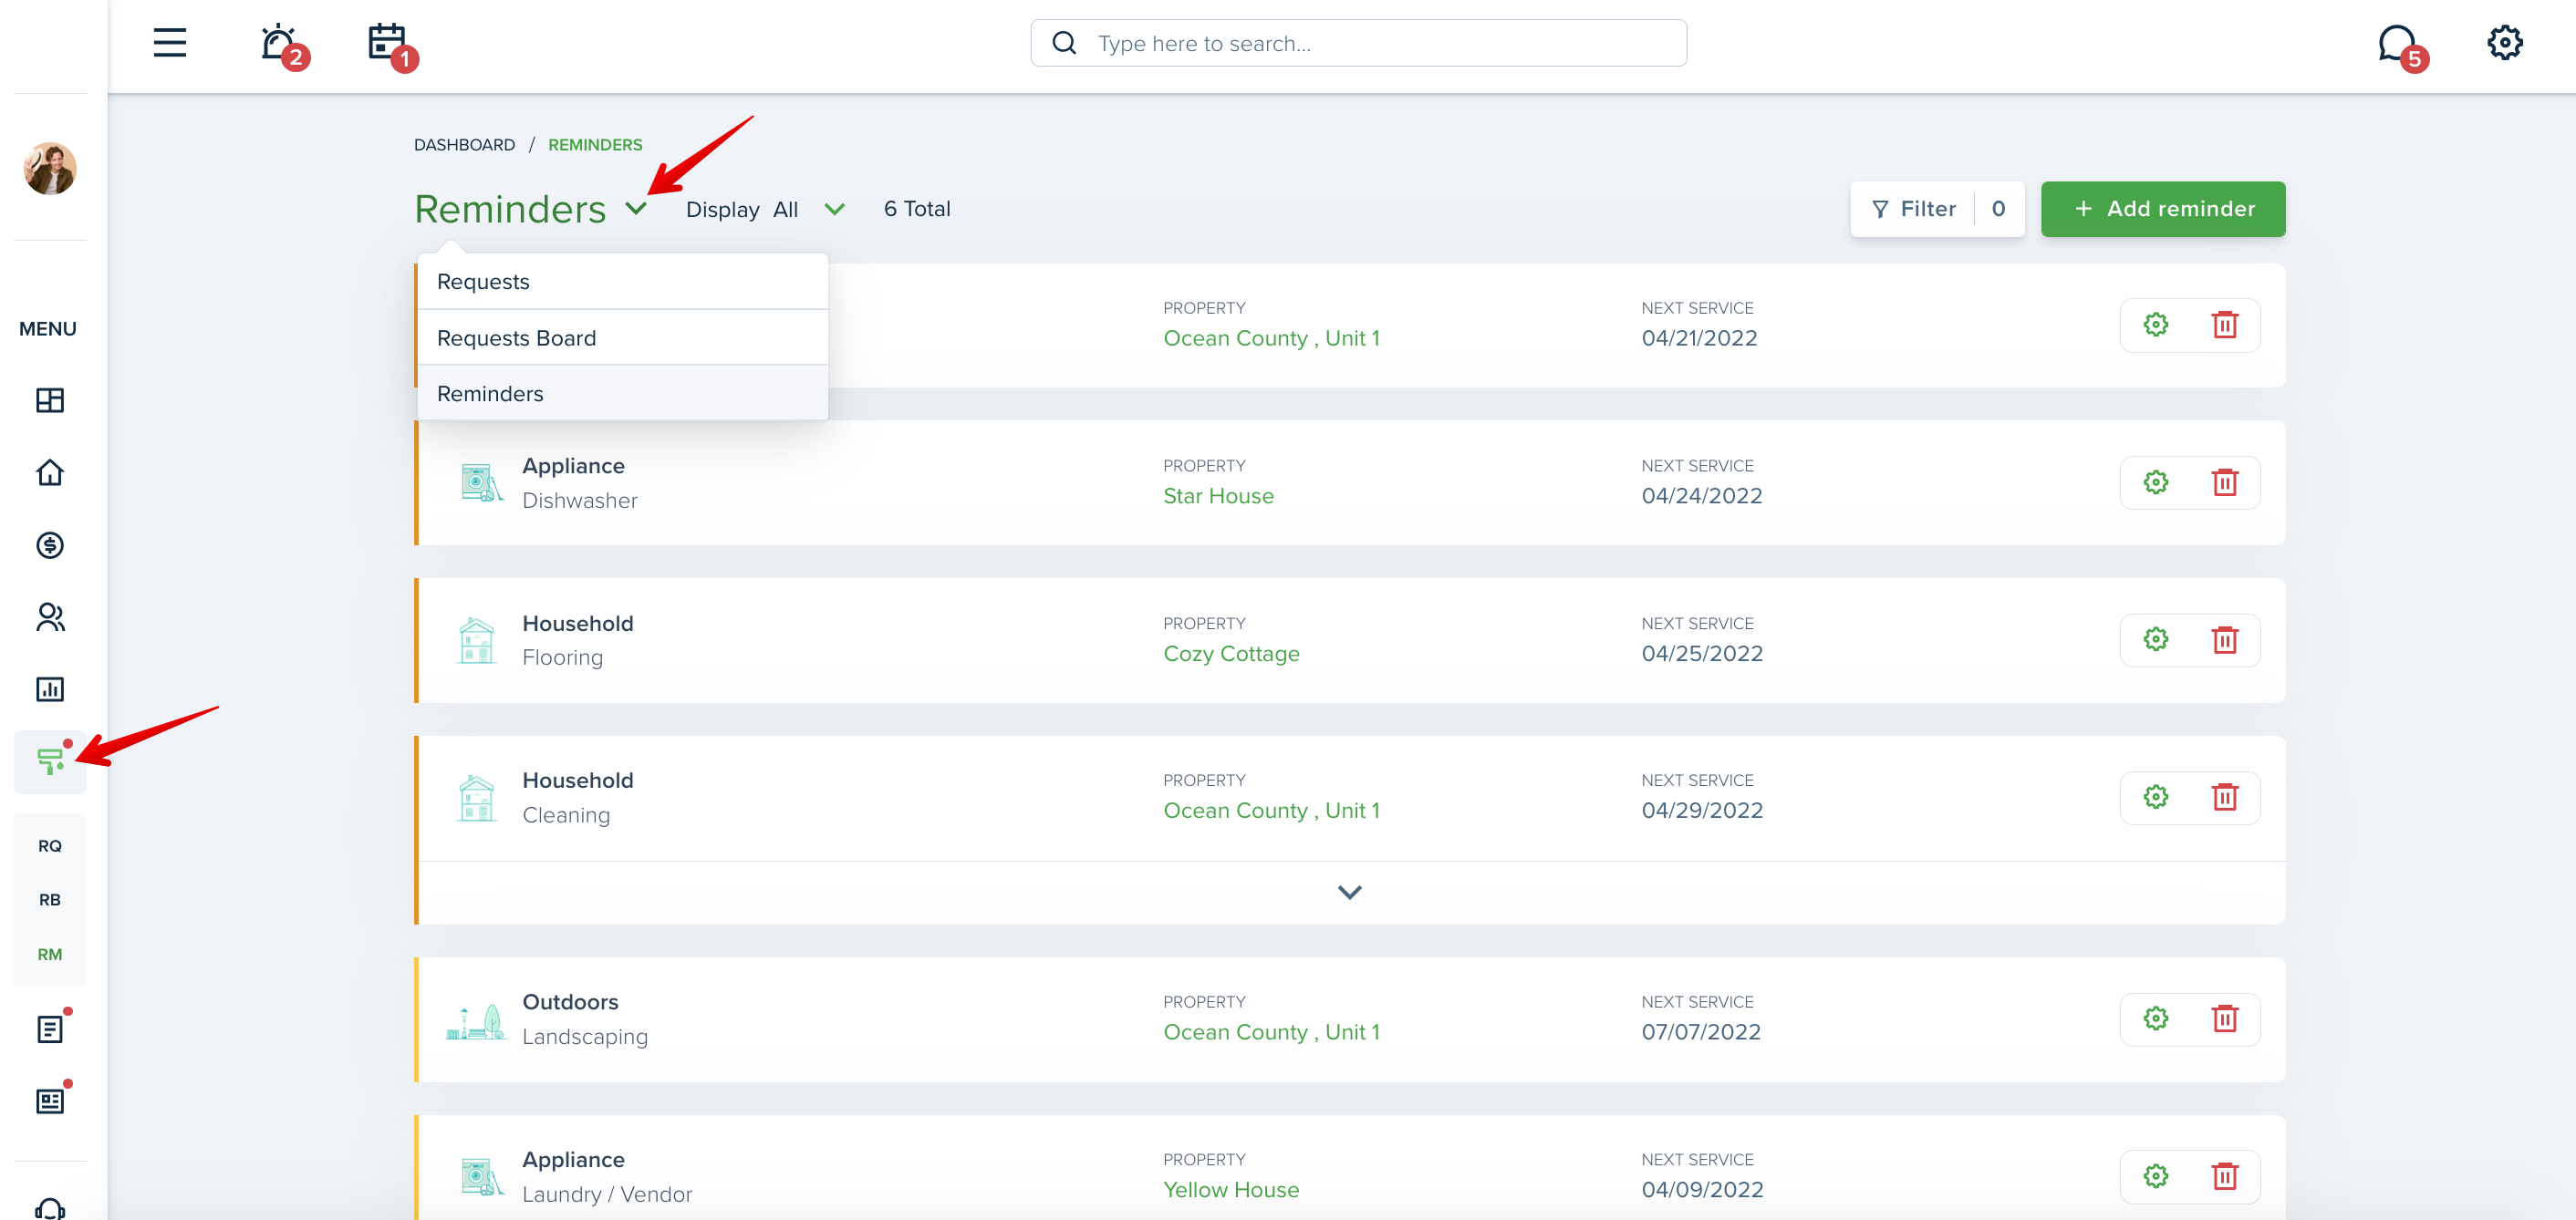The image size is (2576, 1220).
Task: Open settings for the Landscaping reminder
Action: (2155, 1018)
